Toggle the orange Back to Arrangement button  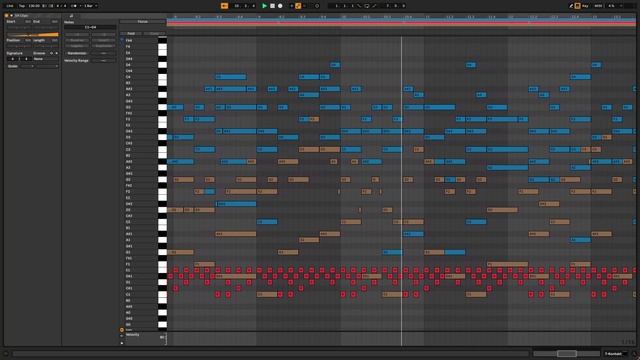click(224, 6)
